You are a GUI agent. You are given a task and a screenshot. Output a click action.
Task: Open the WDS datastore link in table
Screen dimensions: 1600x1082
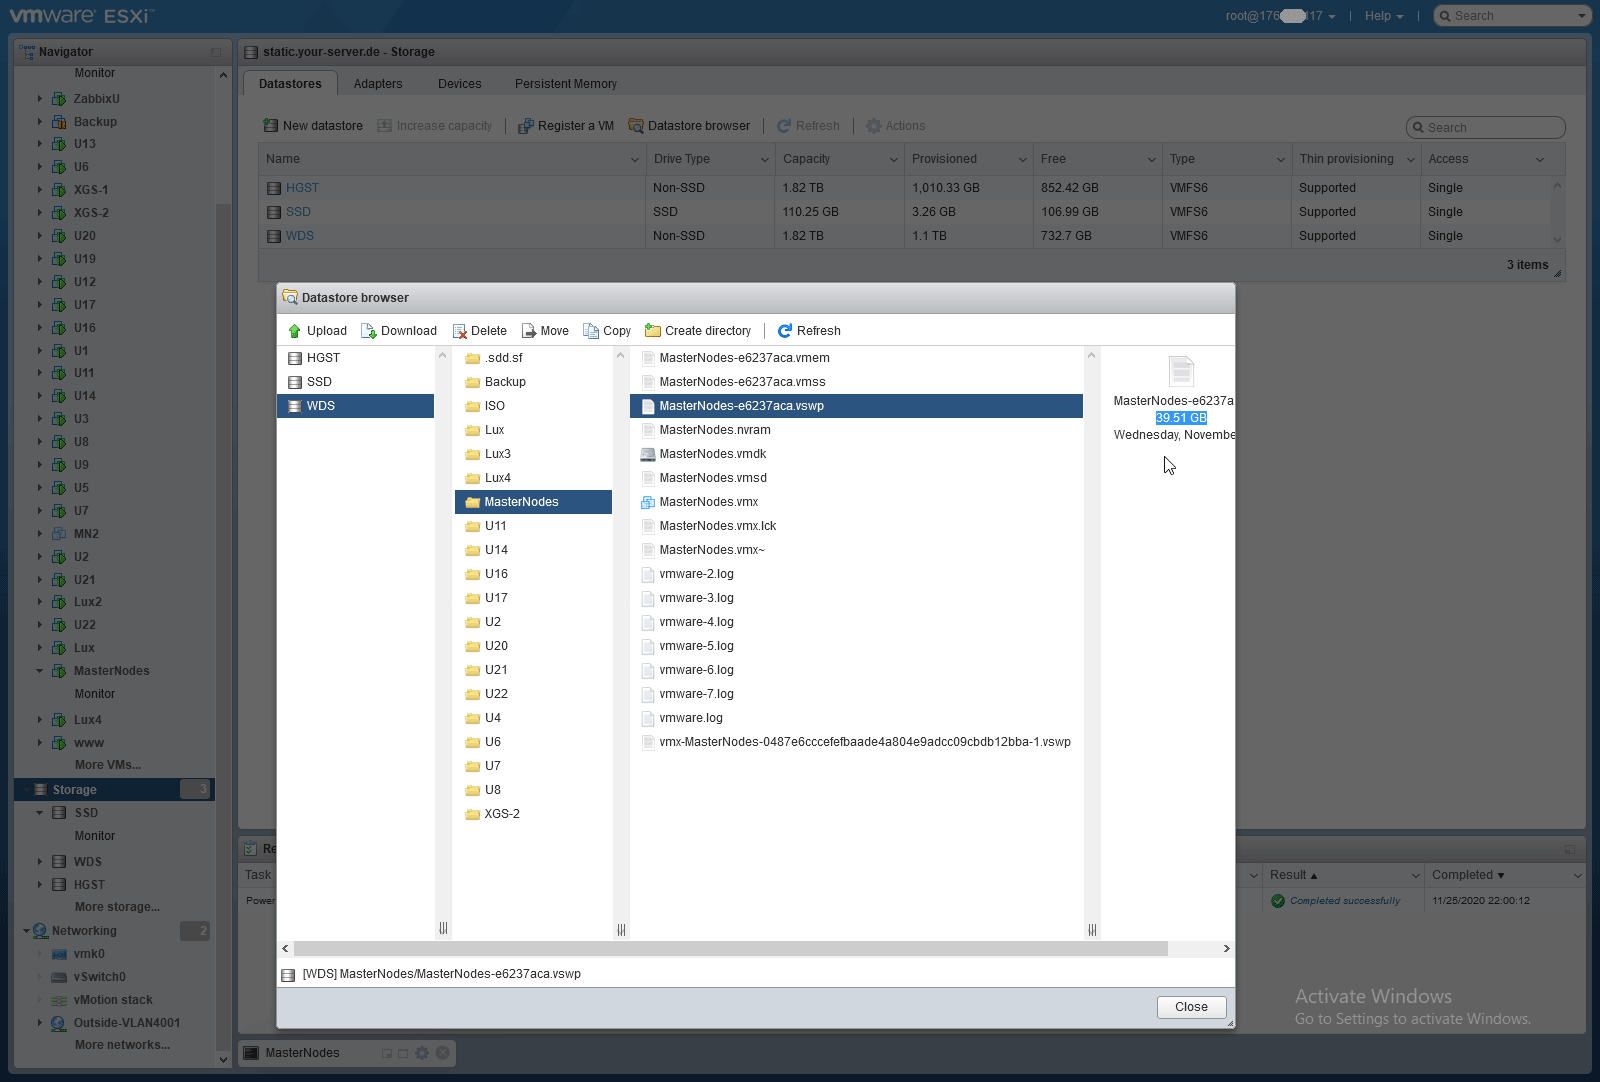(300, 236)
